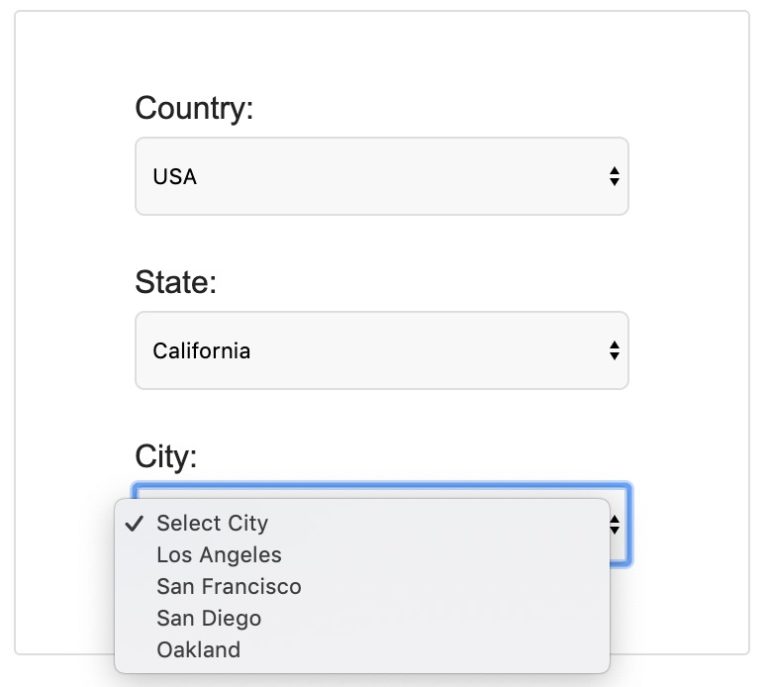Click the "USA" value text
Screen dimensions: 768x687
pyautogui.click(x=175, y=177)
